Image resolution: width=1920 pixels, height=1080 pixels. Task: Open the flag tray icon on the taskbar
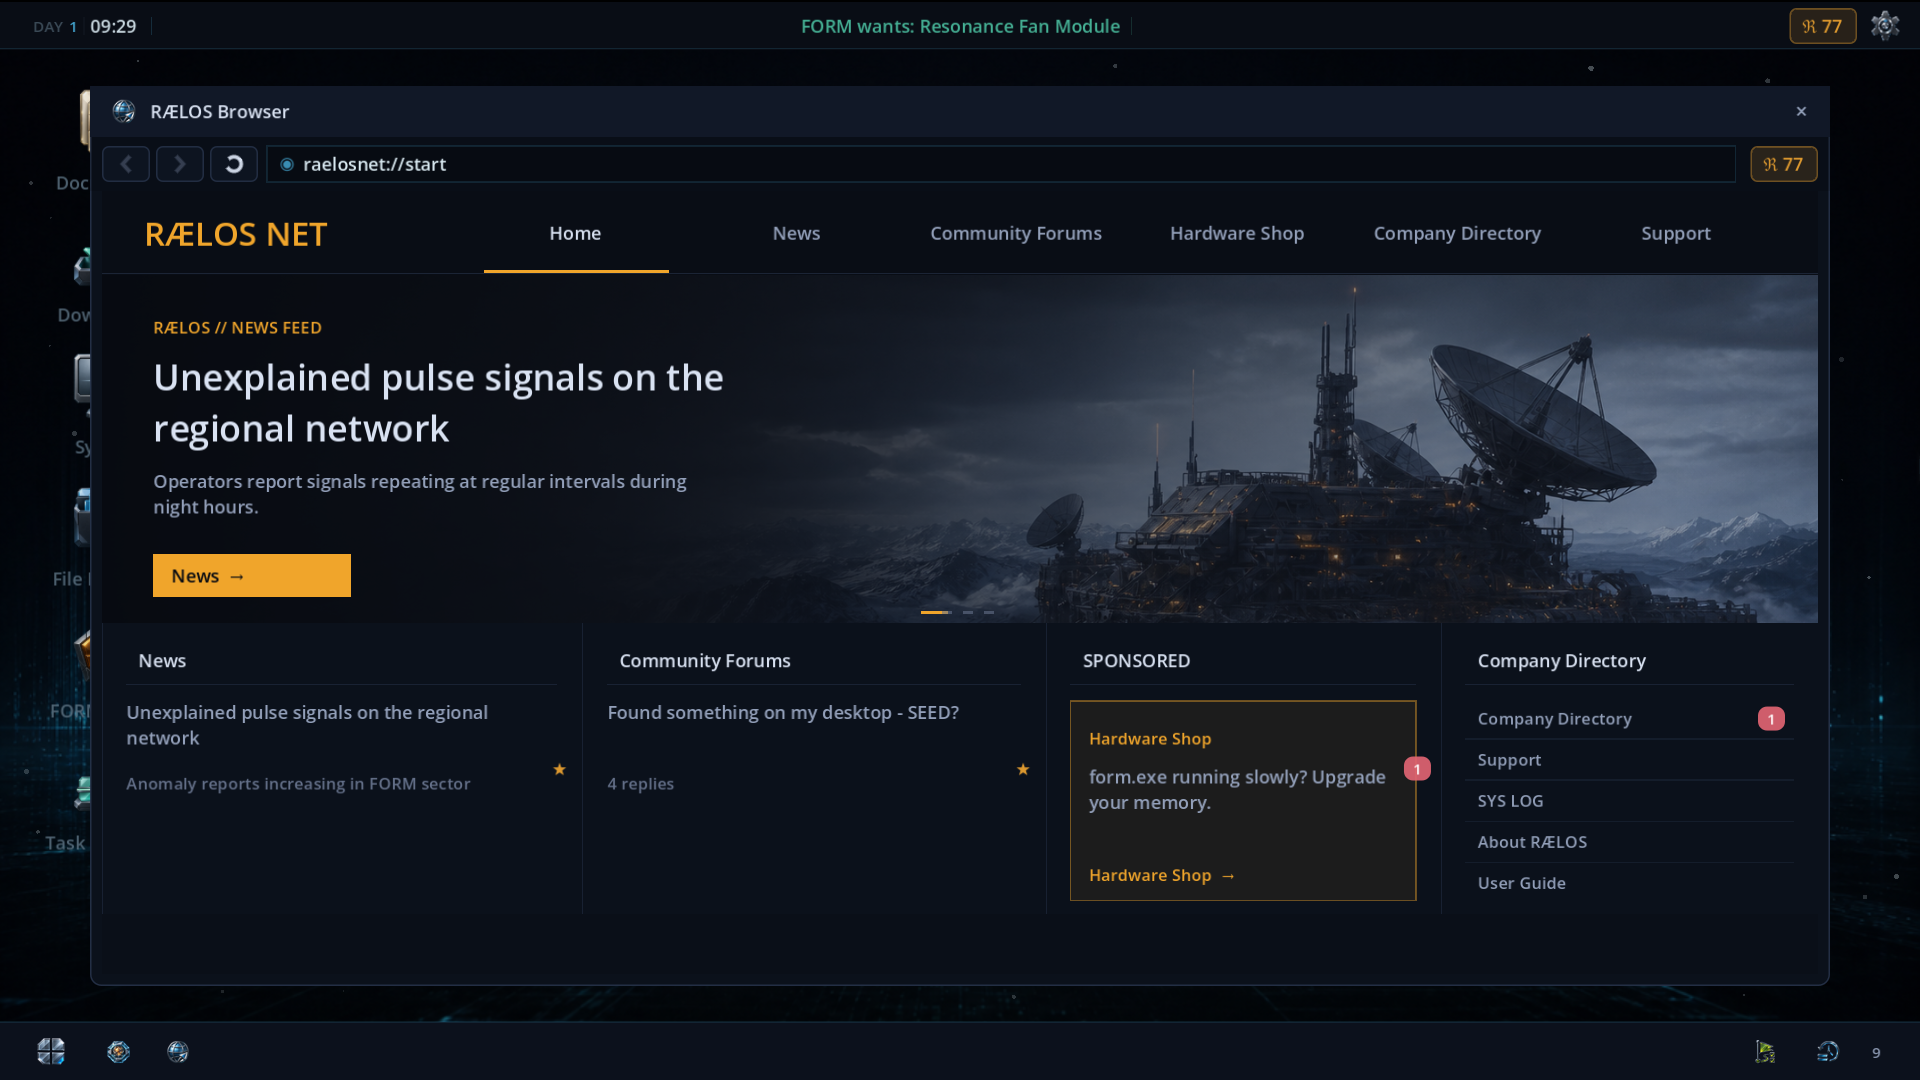point(1765,1051)
